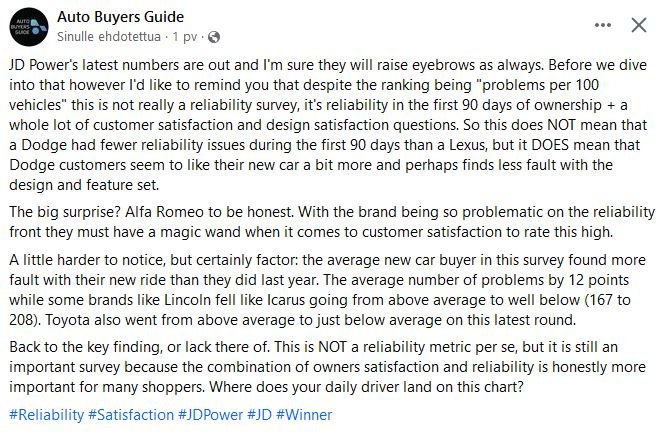Viewport: 670px width, 435px height.
Task: Visit the #Winner hashtag
Action: point(304,414)
